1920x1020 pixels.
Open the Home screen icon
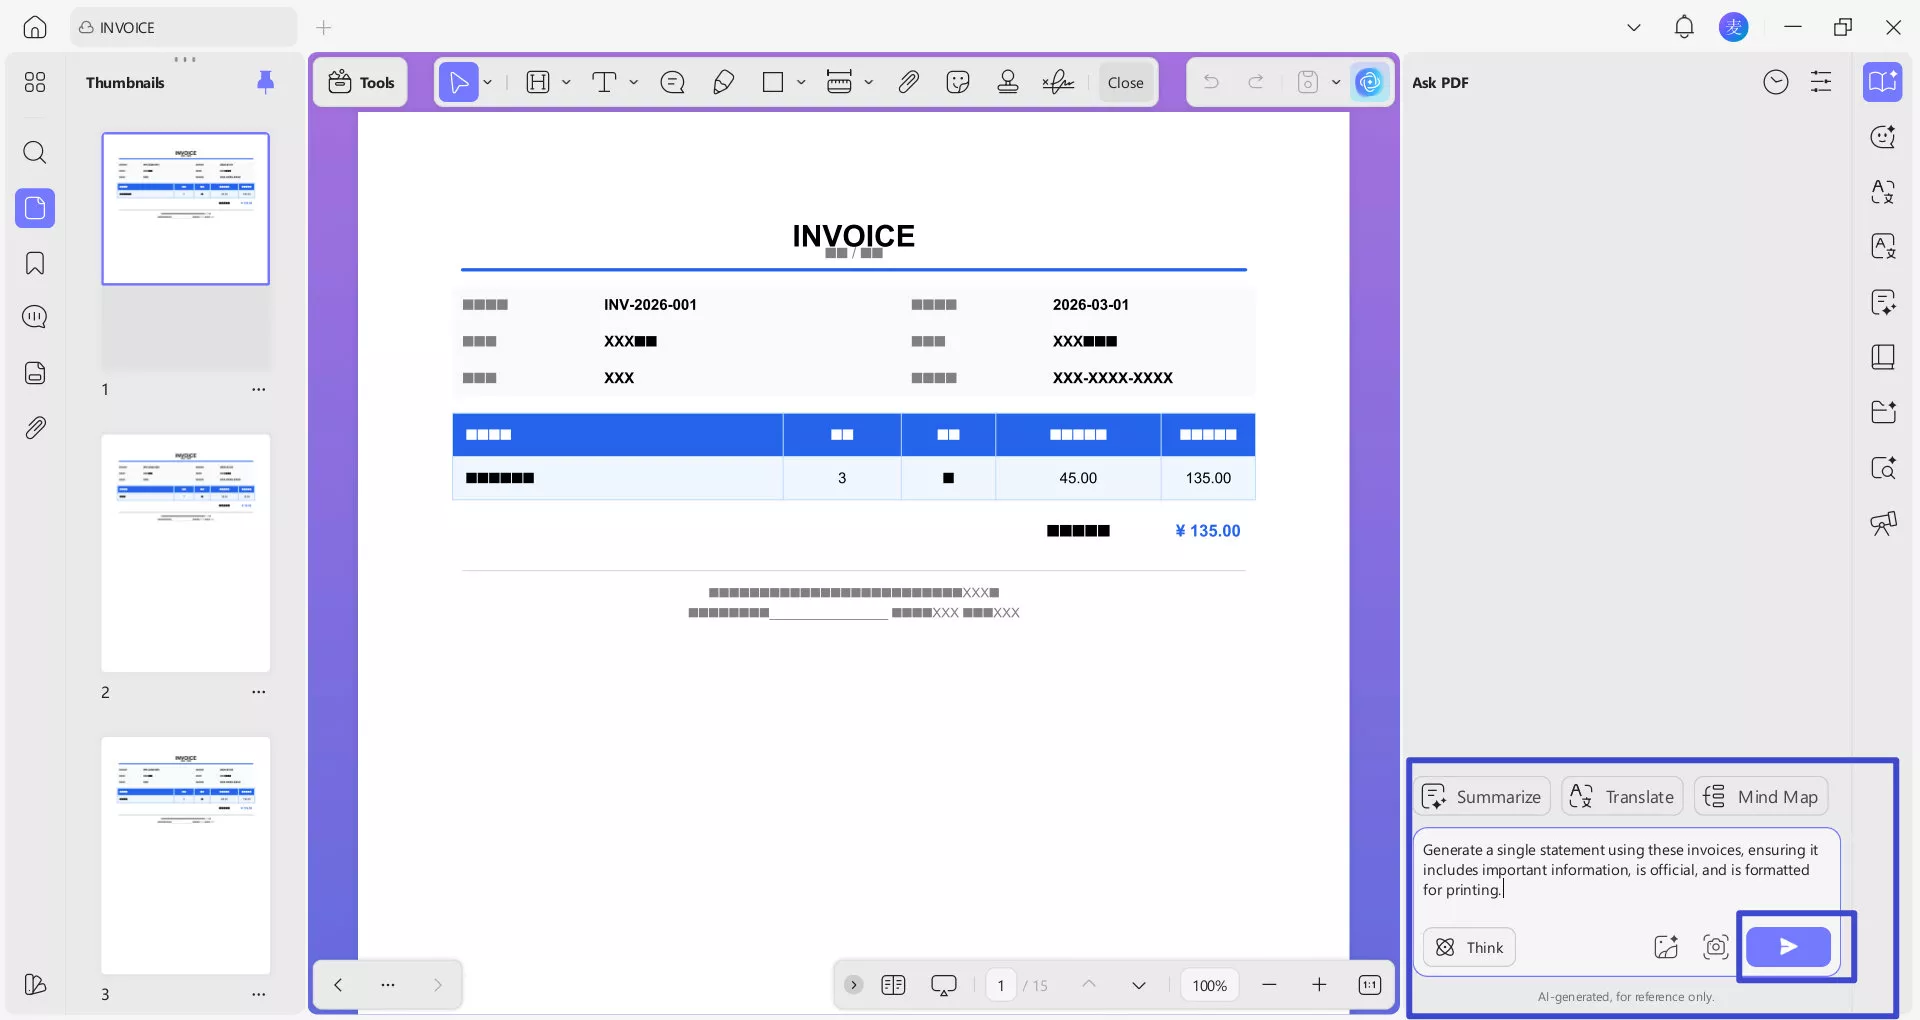(35, 27)
